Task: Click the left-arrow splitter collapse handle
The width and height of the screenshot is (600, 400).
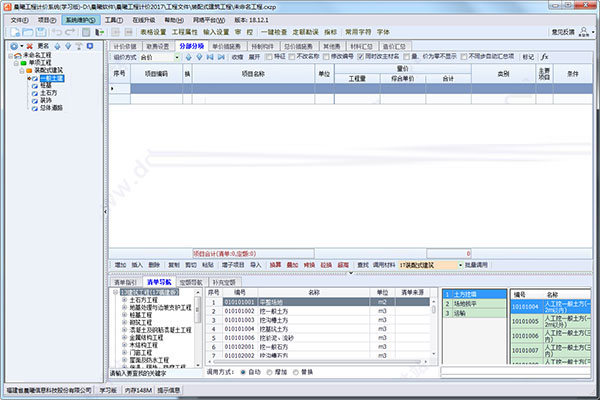Action: [106, 211]
